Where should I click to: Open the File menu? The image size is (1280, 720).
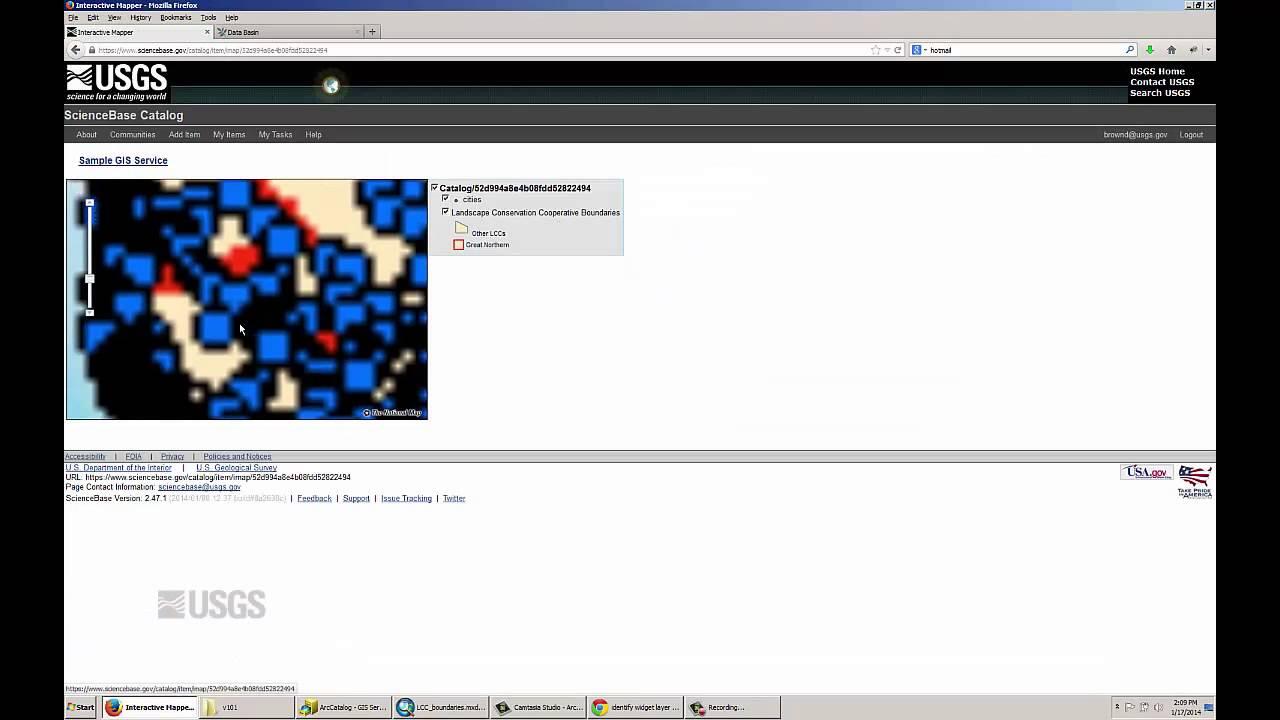tap(73, 18)
